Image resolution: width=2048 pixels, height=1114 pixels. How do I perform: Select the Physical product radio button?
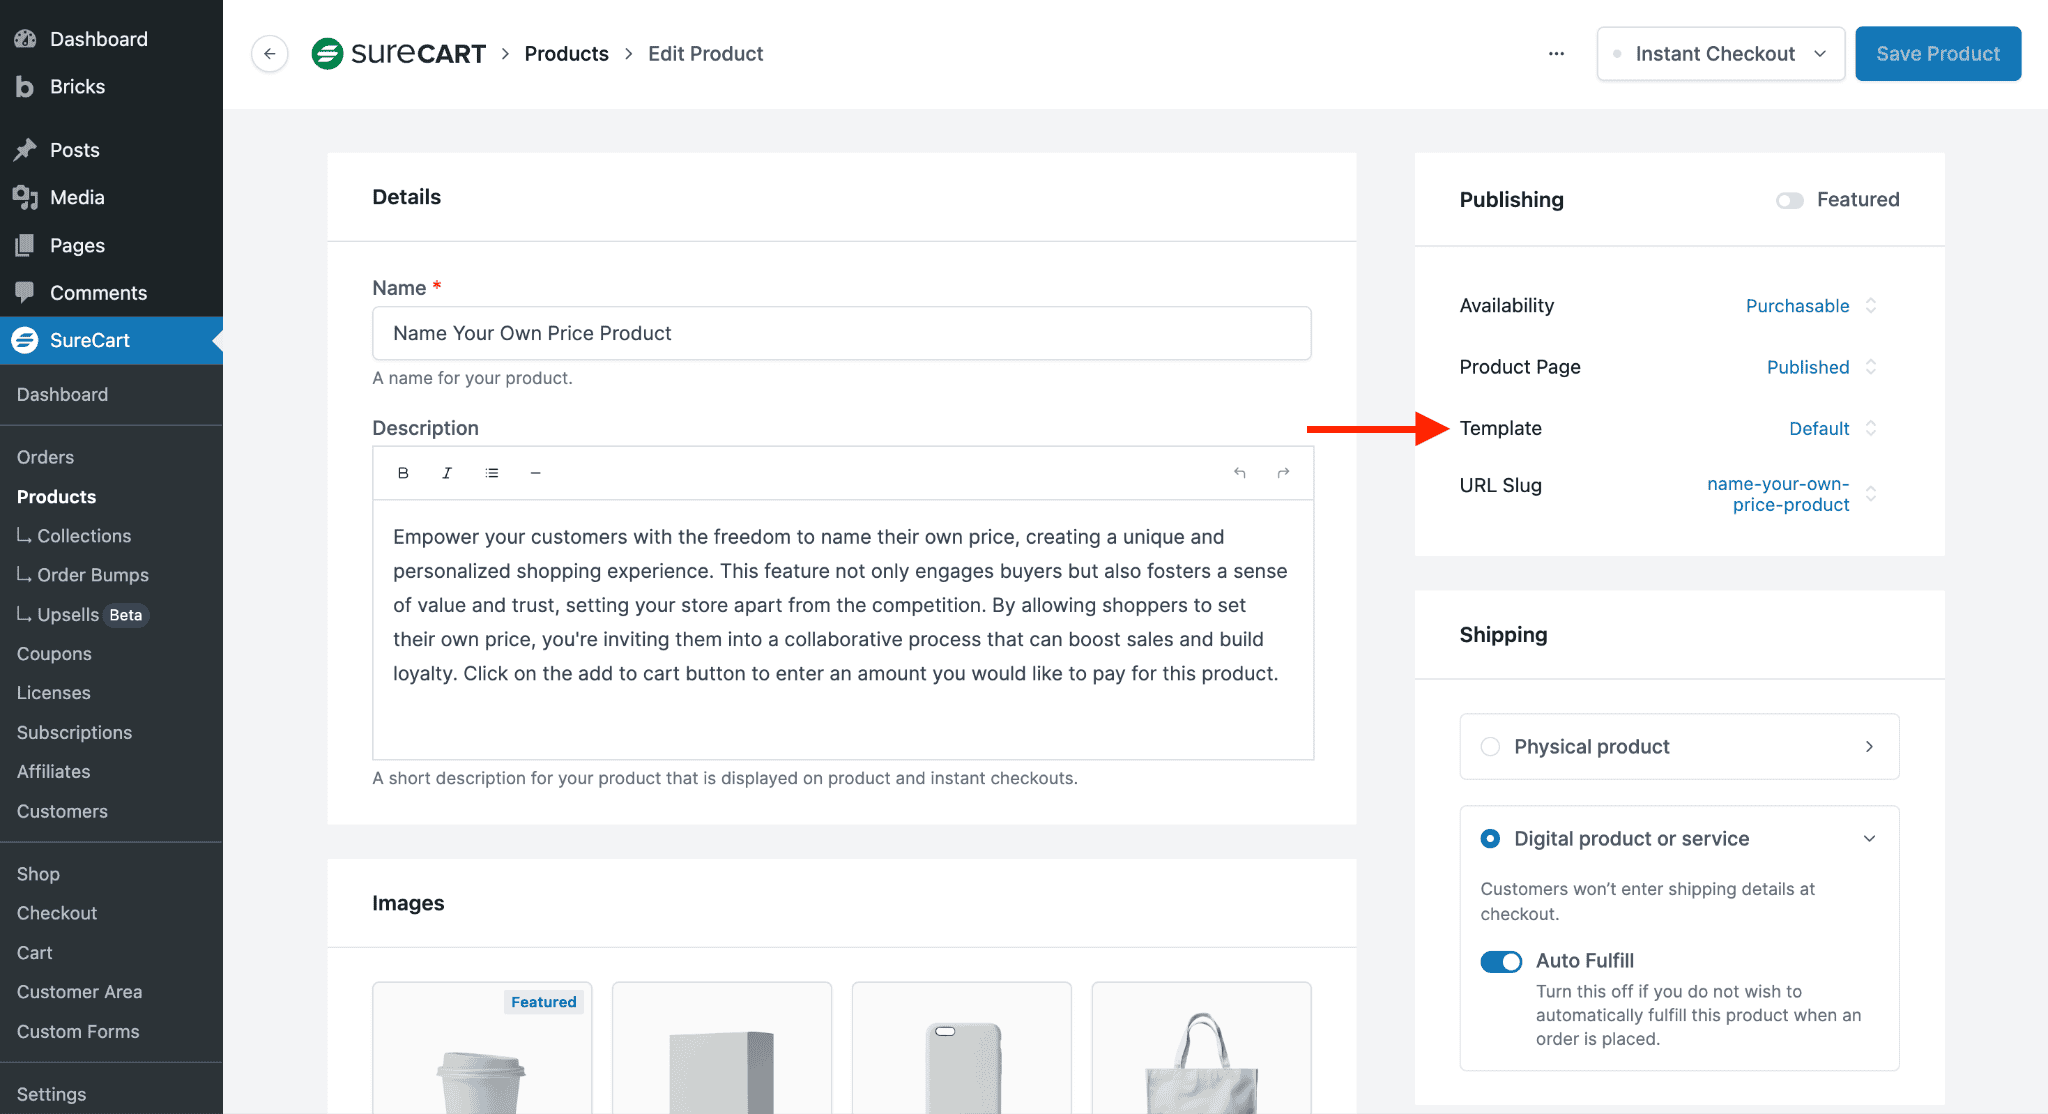pyautogui.click(x=1490, y=747)
